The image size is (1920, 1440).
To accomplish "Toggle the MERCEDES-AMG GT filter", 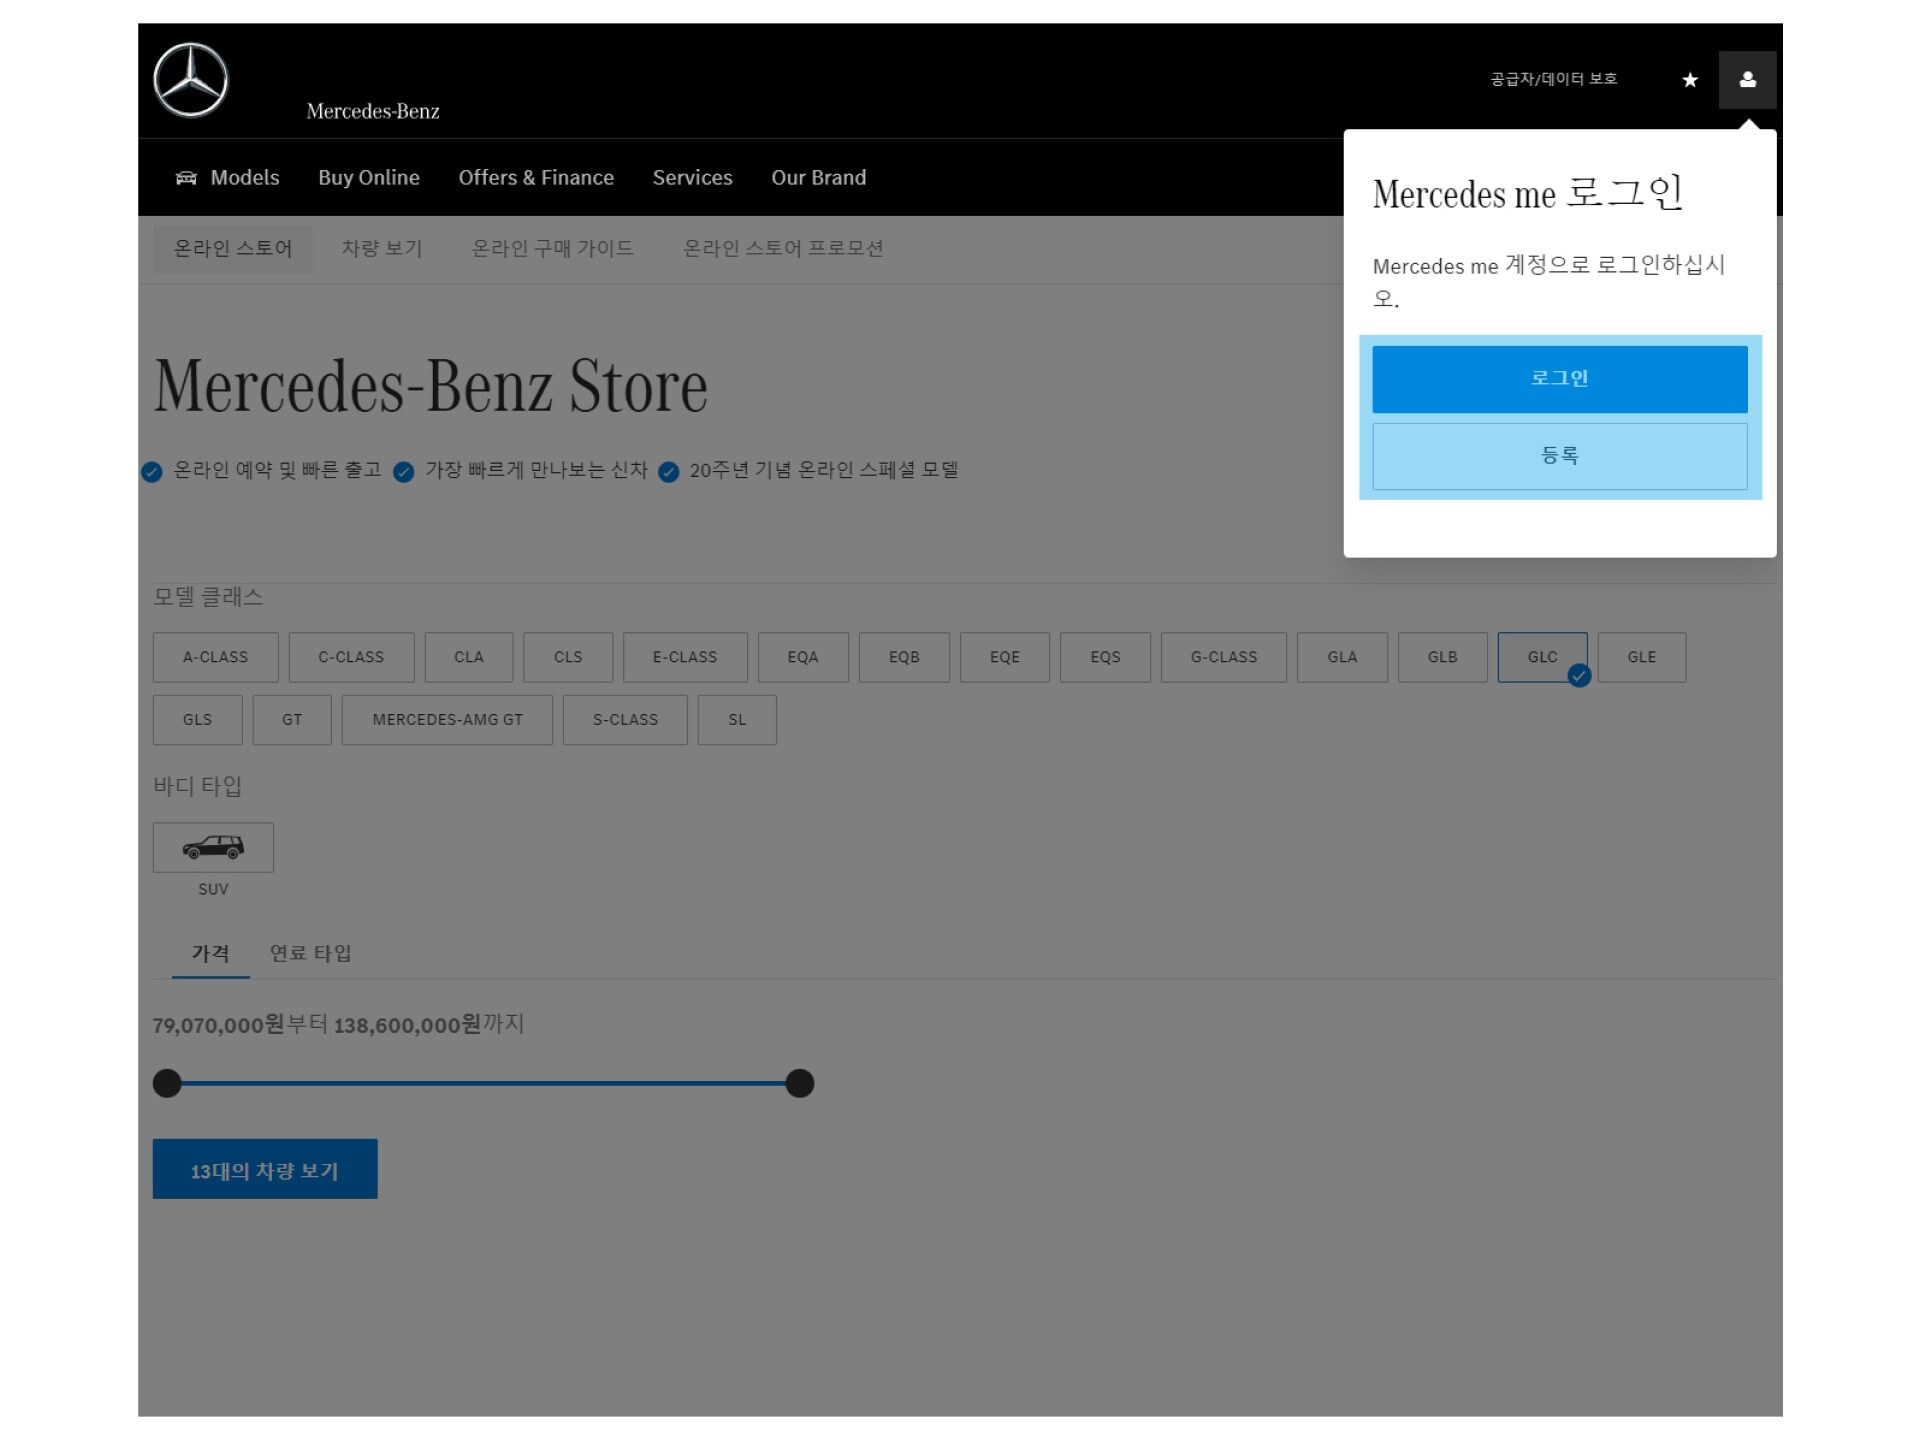I will (x=447, y=720).
